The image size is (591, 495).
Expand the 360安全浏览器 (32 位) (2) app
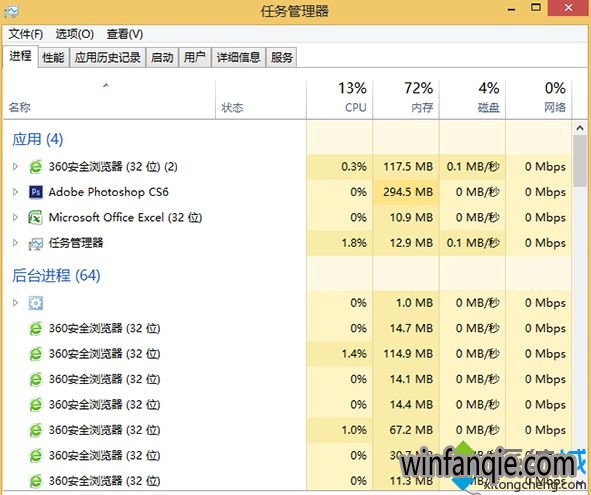pos(15,166)
